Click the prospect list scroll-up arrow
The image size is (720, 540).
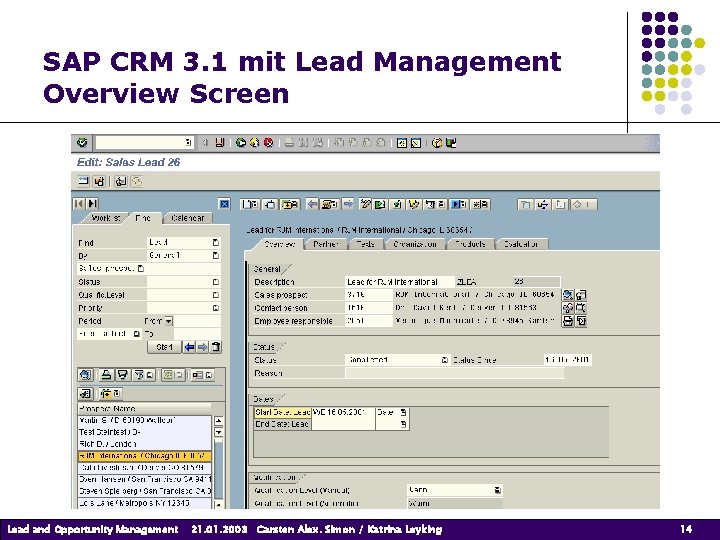coord(219,420)
